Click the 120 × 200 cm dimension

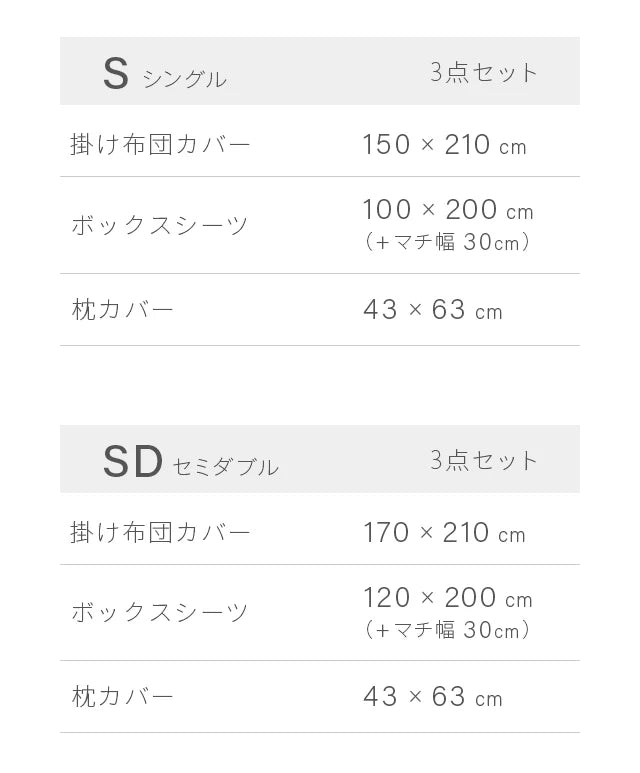(448, 597)
